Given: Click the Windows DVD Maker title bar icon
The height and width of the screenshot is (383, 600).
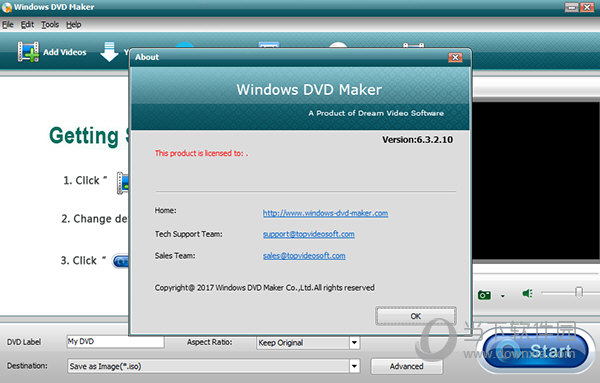Looking at the screenshot, I should pyautogui.click(x=7, y=7).
